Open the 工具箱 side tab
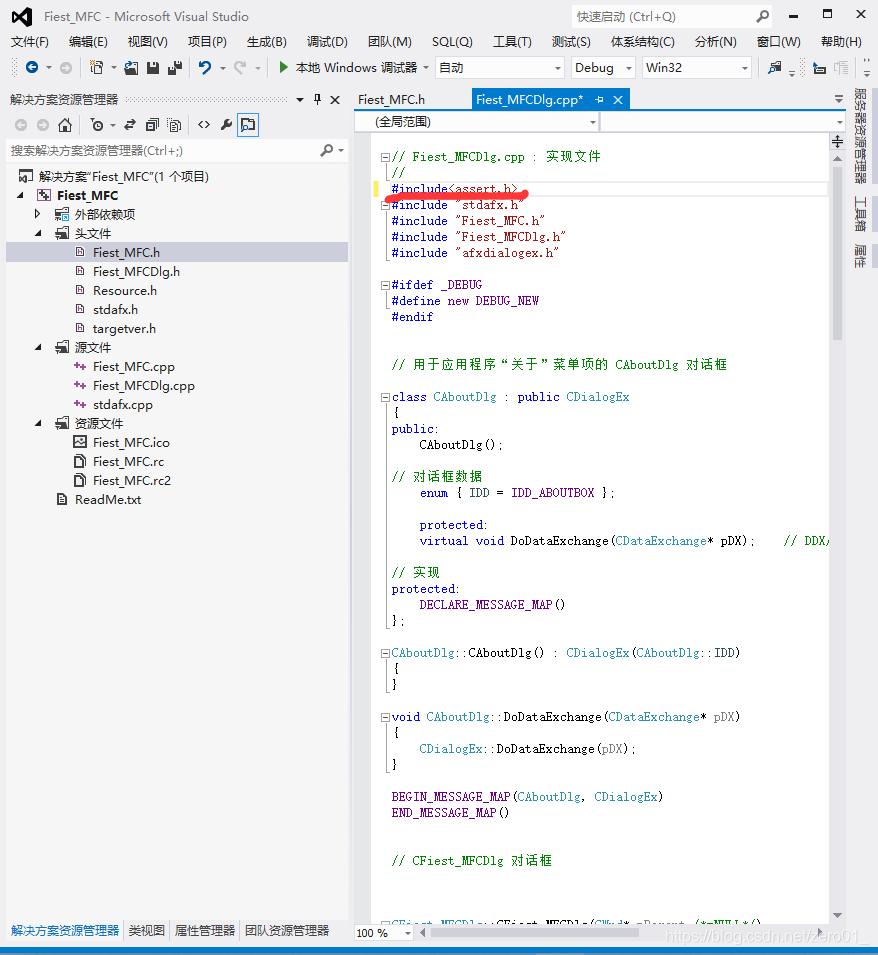 point(860,214)
